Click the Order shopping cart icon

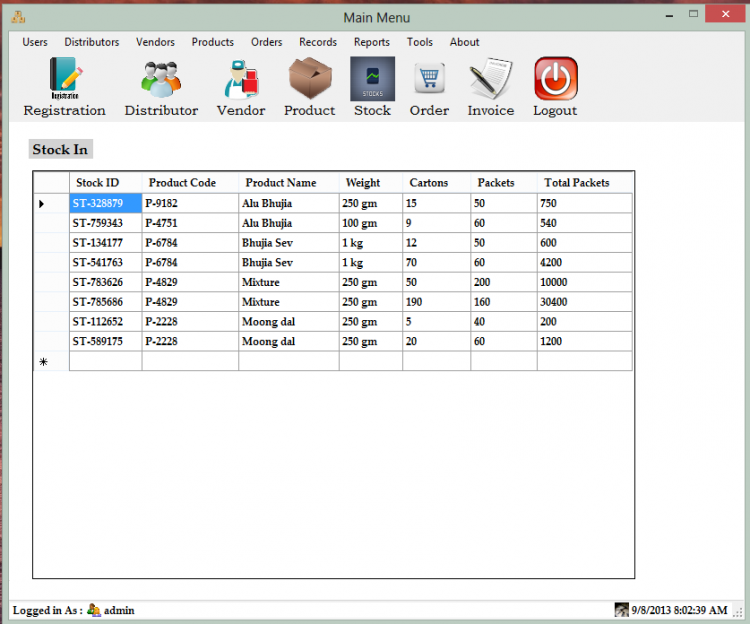429,79
